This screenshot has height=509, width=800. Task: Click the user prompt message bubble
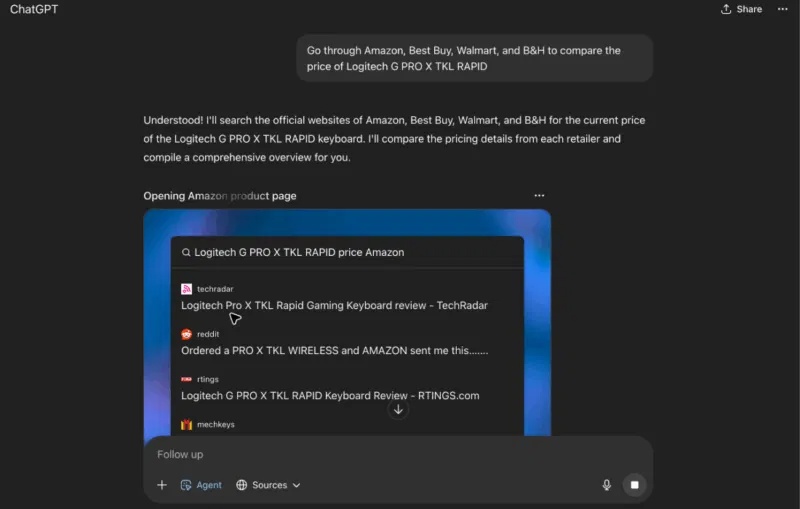click(x=474, y=58)
